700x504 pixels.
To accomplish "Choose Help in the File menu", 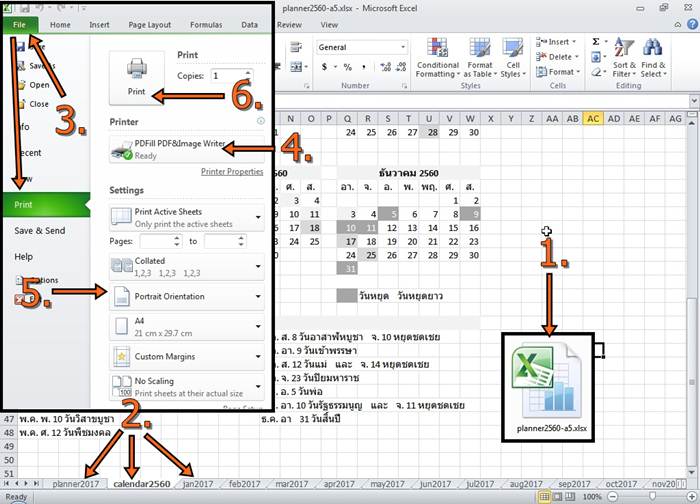I will pyautogui.click(x=24, y=257).
